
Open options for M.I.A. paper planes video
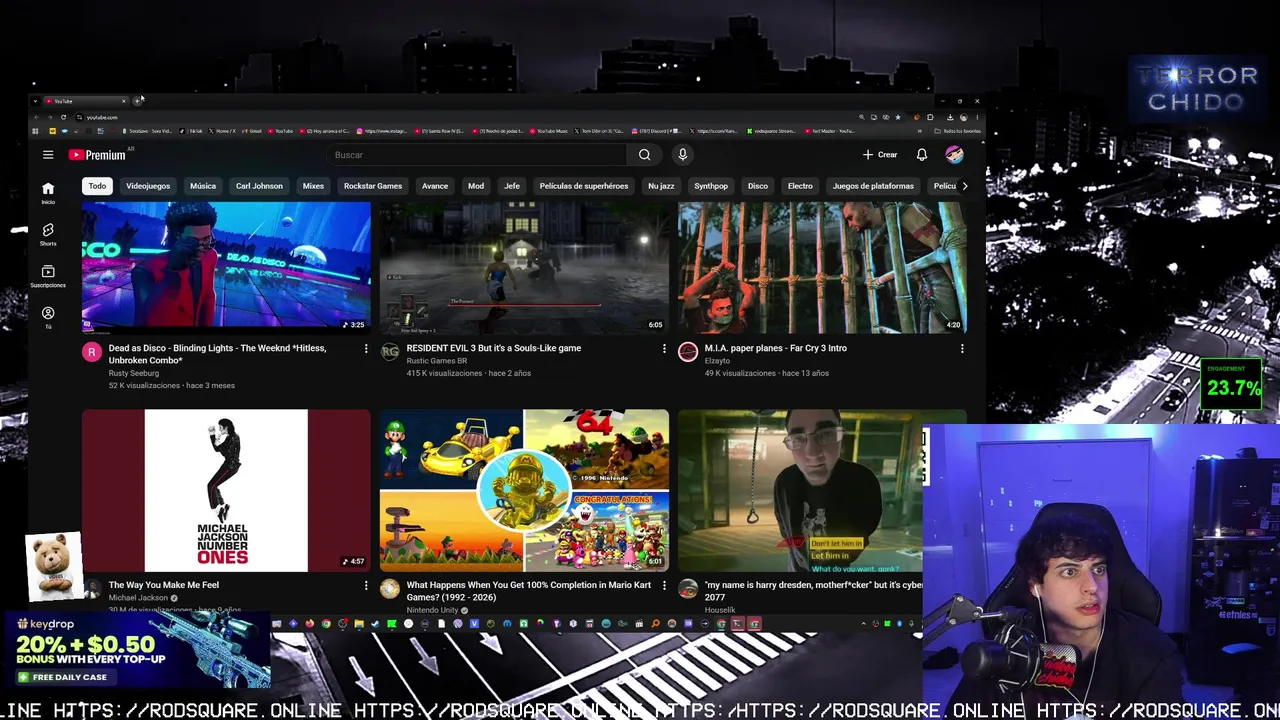[962, 349]
